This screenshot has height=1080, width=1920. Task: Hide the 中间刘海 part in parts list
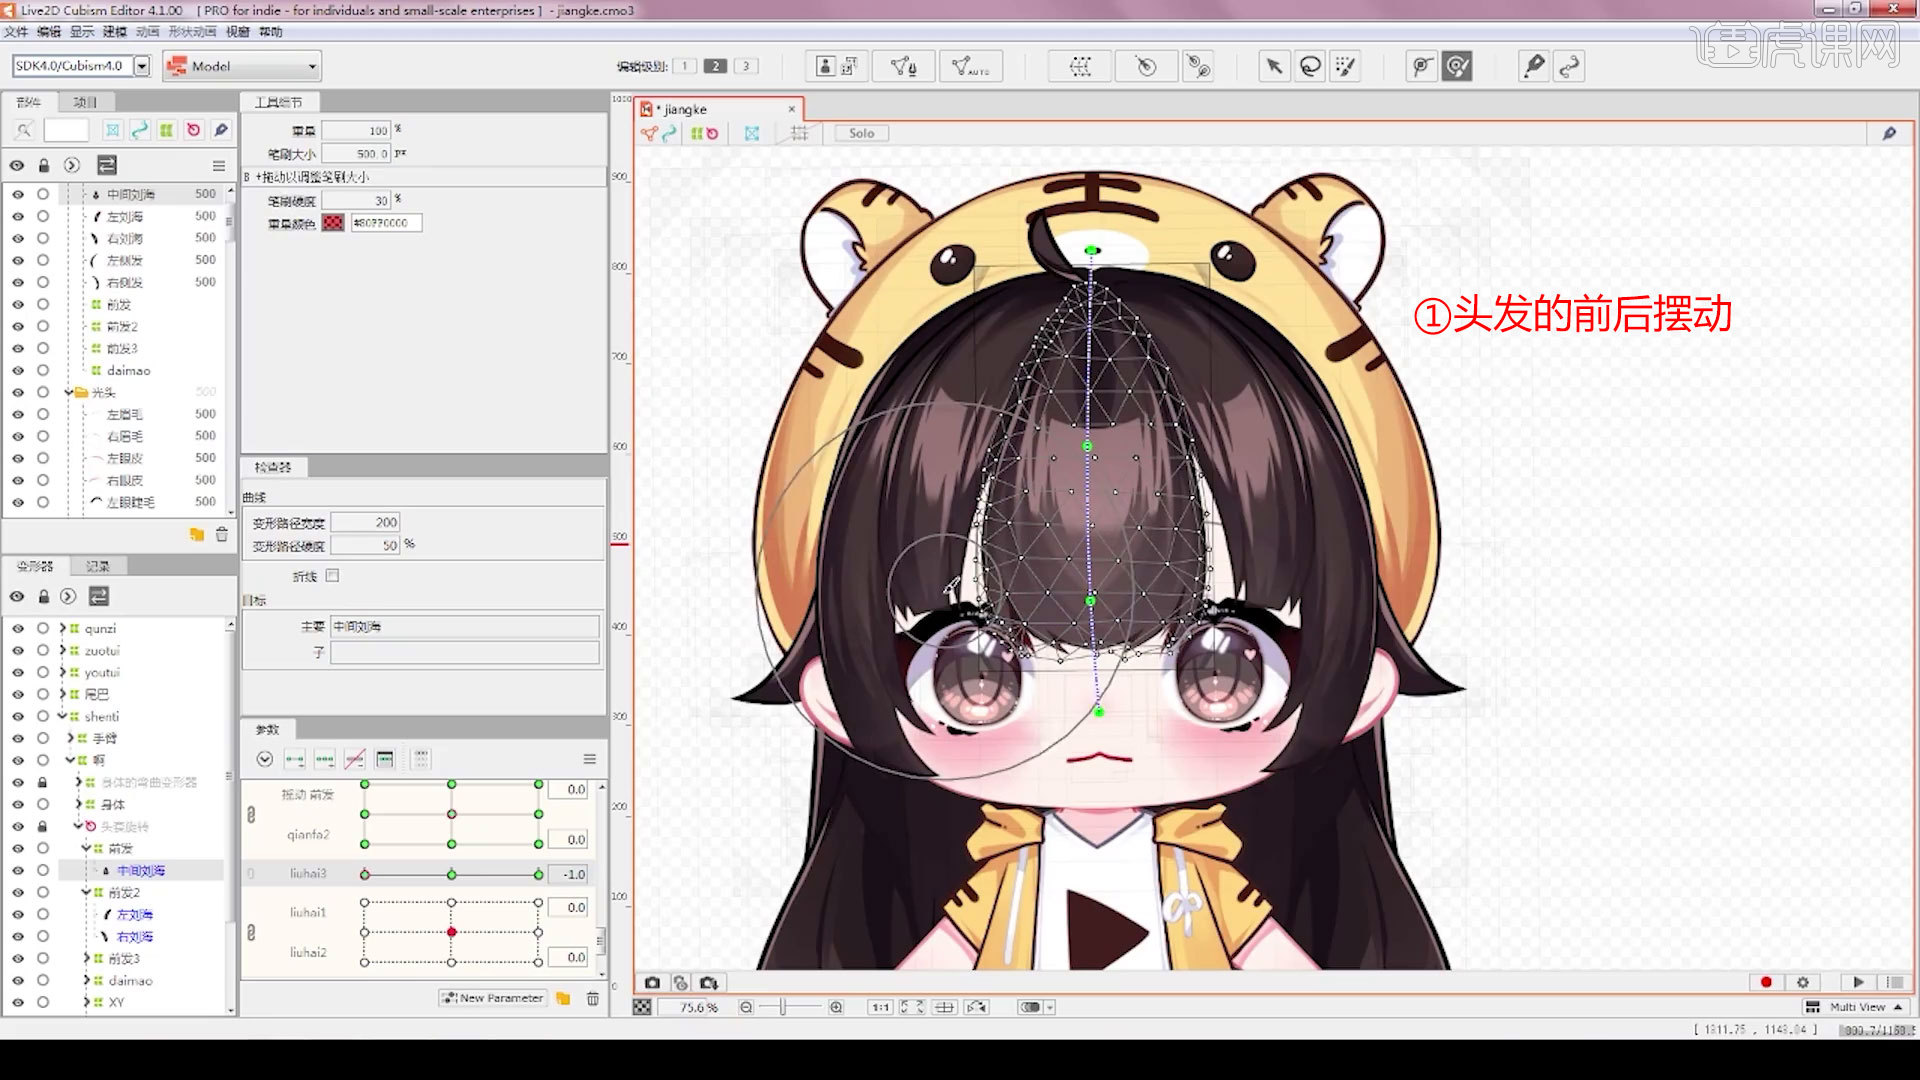pyautogui.click(x=17, y=194)
